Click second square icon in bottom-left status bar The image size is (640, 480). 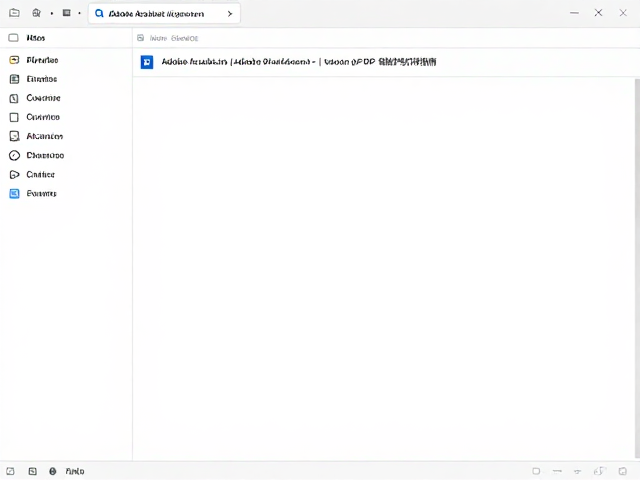pyautogui.click(x=33, y=471)
